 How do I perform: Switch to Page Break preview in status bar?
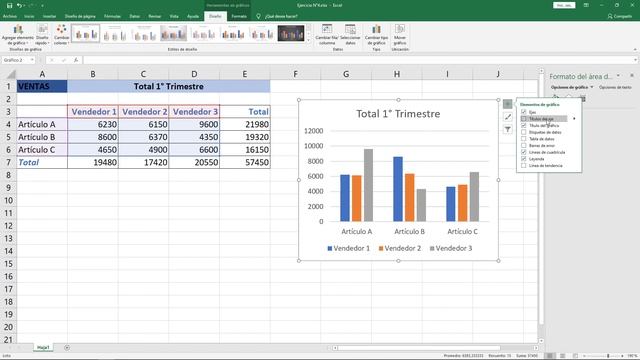coord(575,356)
